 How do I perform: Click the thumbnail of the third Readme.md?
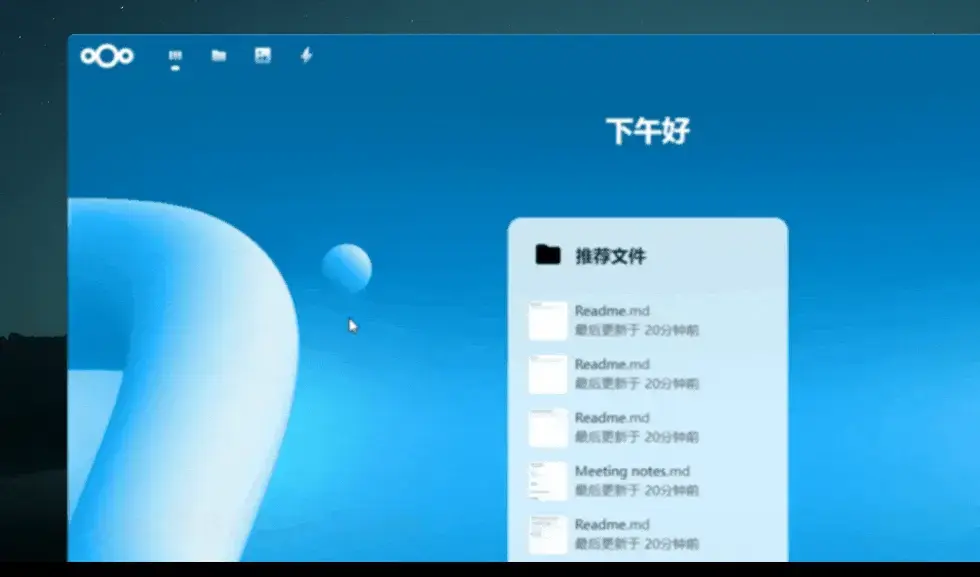[x=548, y=428]
